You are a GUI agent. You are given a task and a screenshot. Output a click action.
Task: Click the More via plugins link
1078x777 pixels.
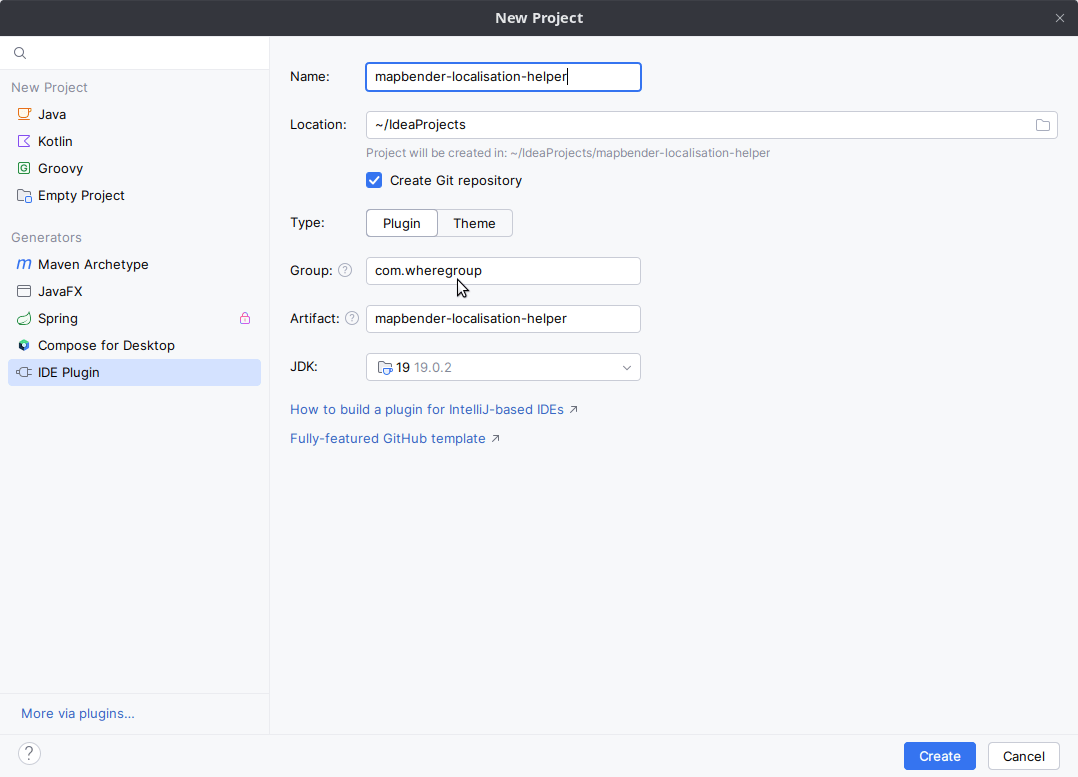(78, 713)
